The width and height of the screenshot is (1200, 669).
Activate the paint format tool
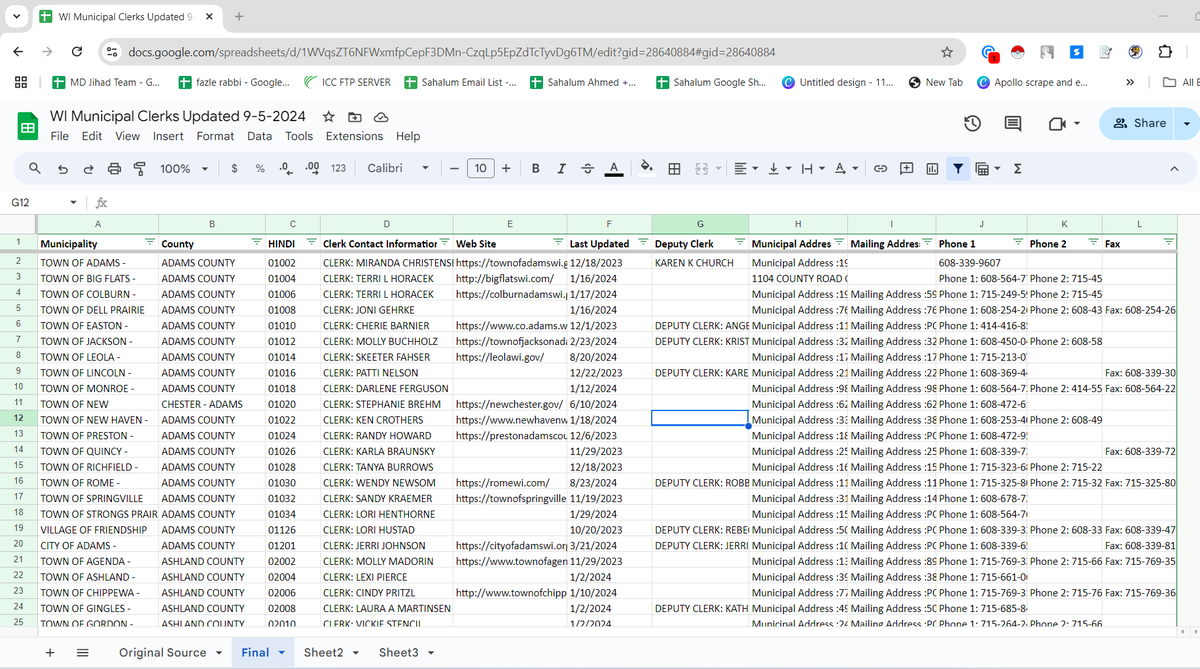pyautogui.click(x=140, y=169)
